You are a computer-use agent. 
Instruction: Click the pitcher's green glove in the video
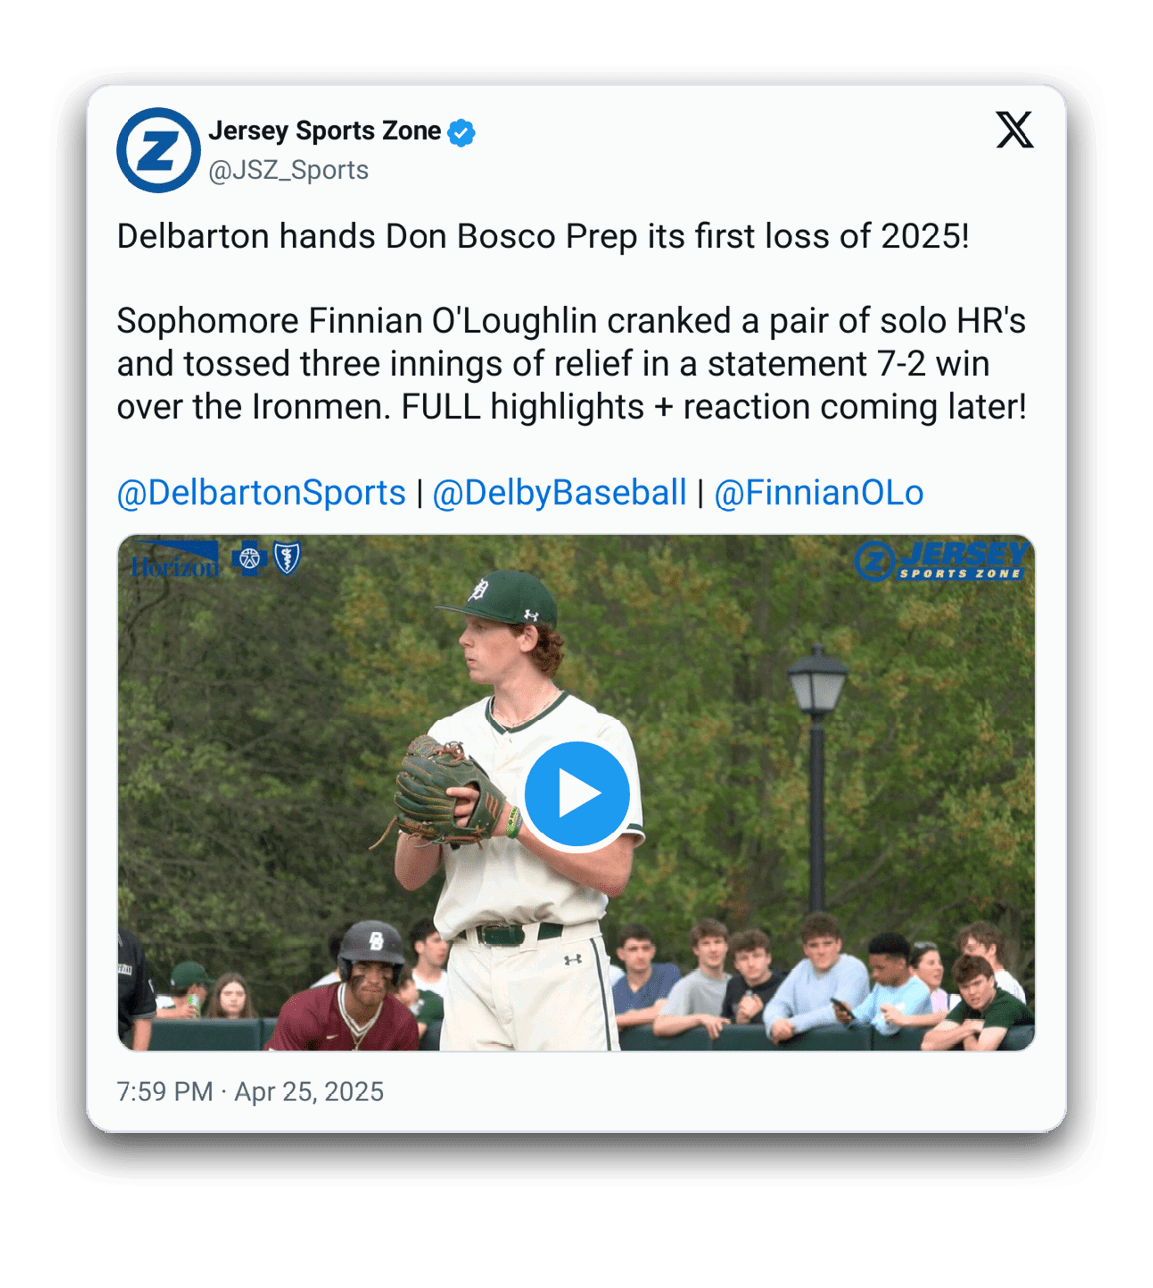tap(445, 790)
